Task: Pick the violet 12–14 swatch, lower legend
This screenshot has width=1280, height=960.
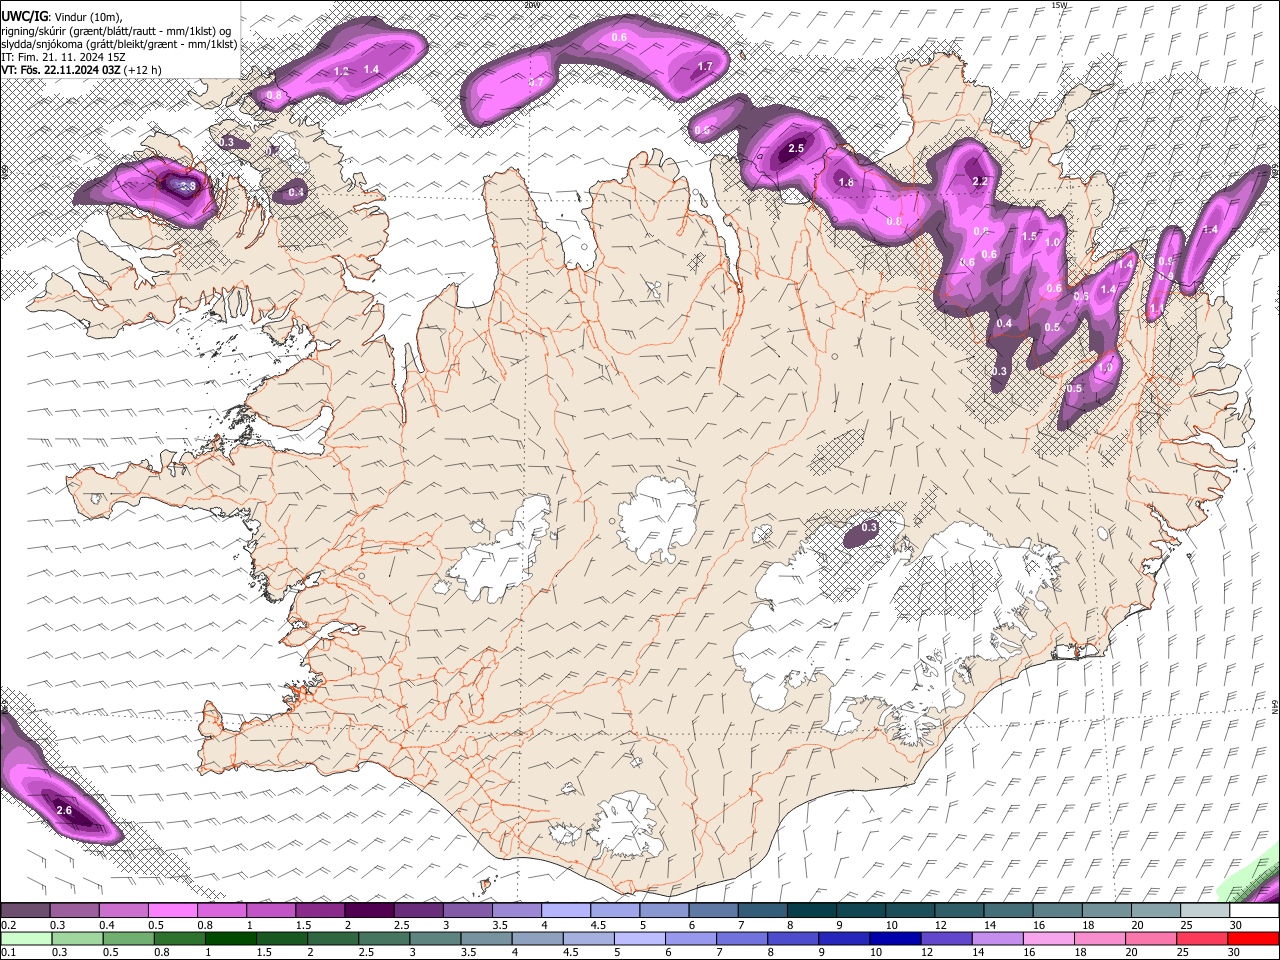Action: (946, 938)
